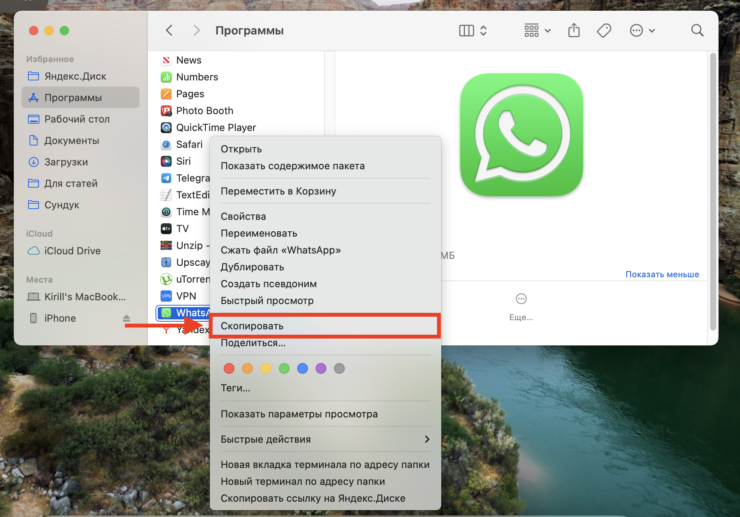The height and width of the screenshot is (517, 740).
Task: Open Kirill's MacBook location
Action: coord(80,297)
